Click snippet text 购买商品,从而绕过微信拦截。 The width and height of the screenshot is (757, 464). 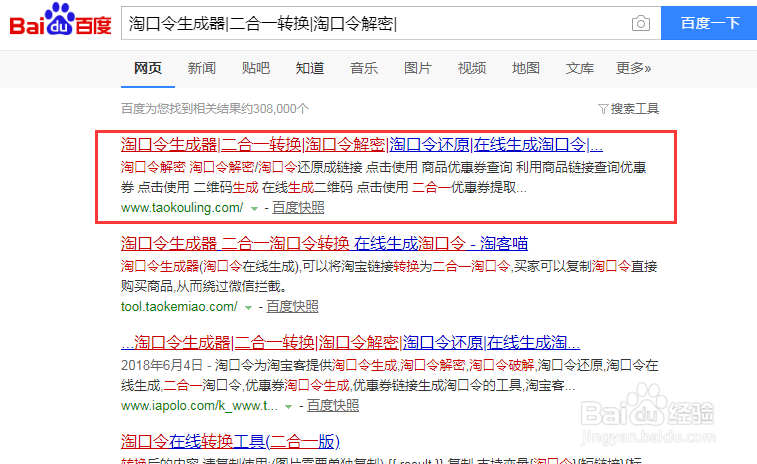tap(204, 286)
